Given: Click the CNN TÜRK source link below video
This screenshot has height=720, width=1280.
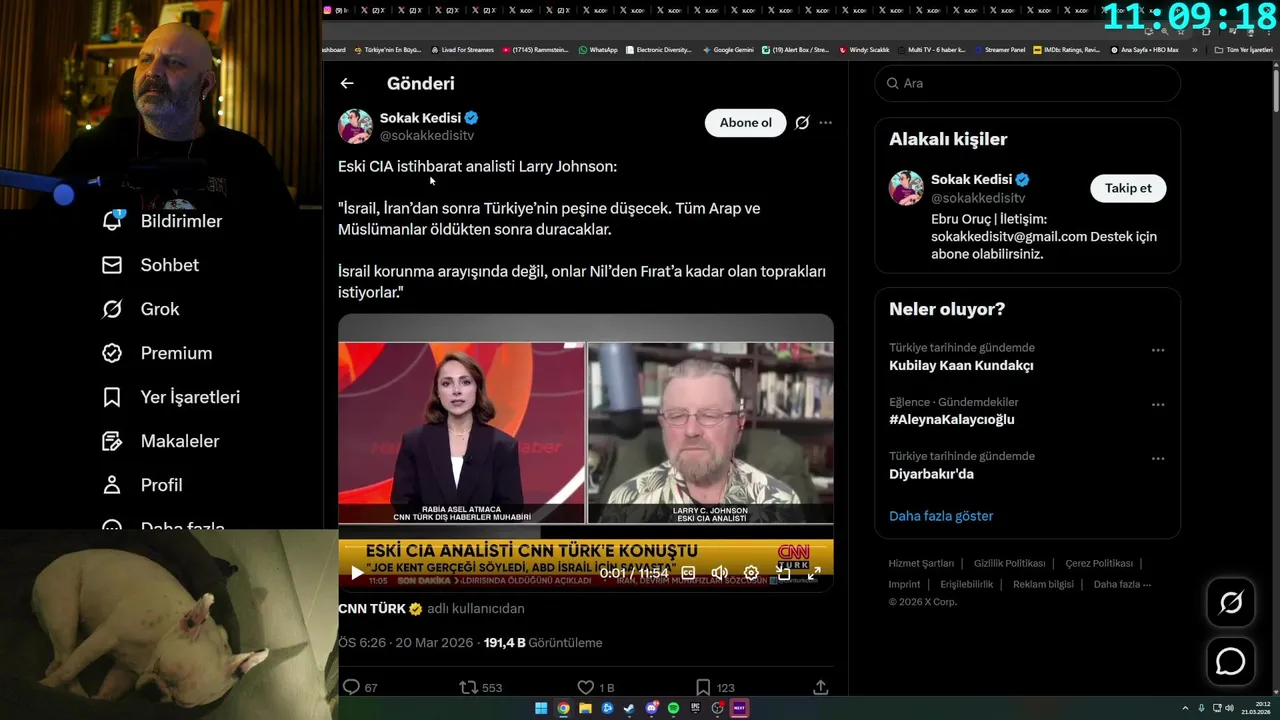Looking at the screenshot, I should click(380, 608).
